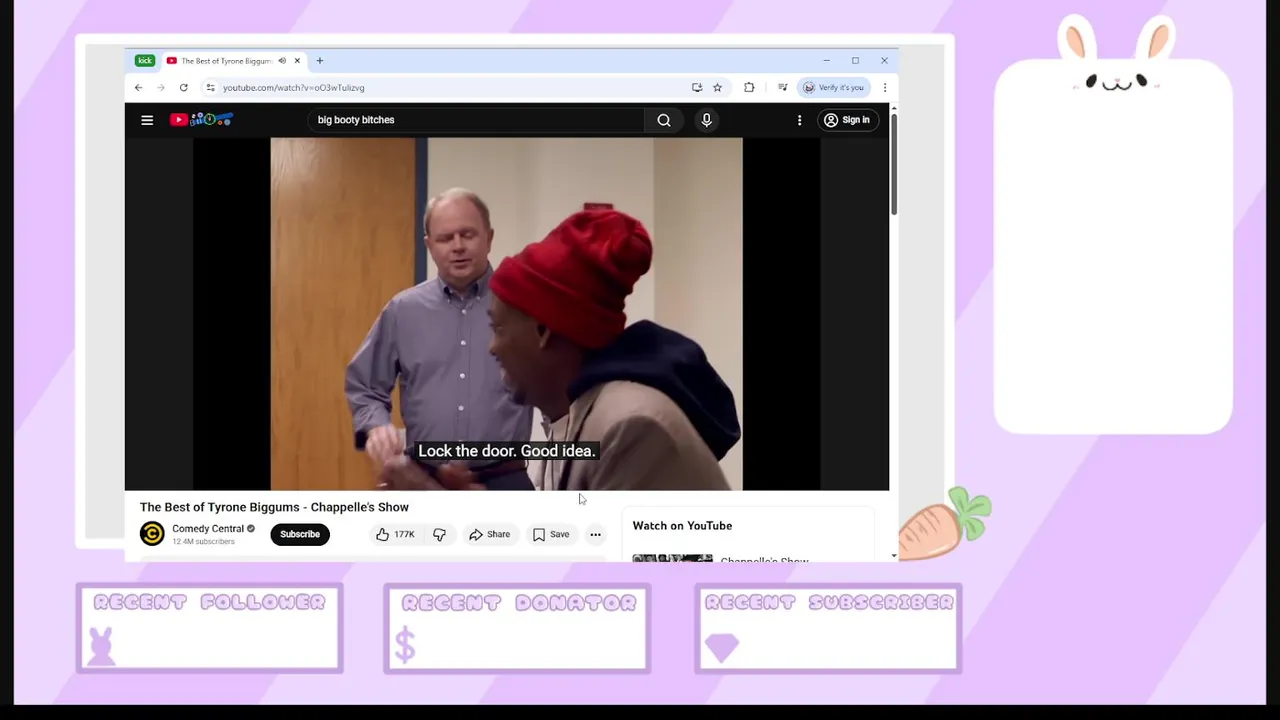Open the Extensions puzzle icon
This screenshot has height=720, width=1280.
749,88
